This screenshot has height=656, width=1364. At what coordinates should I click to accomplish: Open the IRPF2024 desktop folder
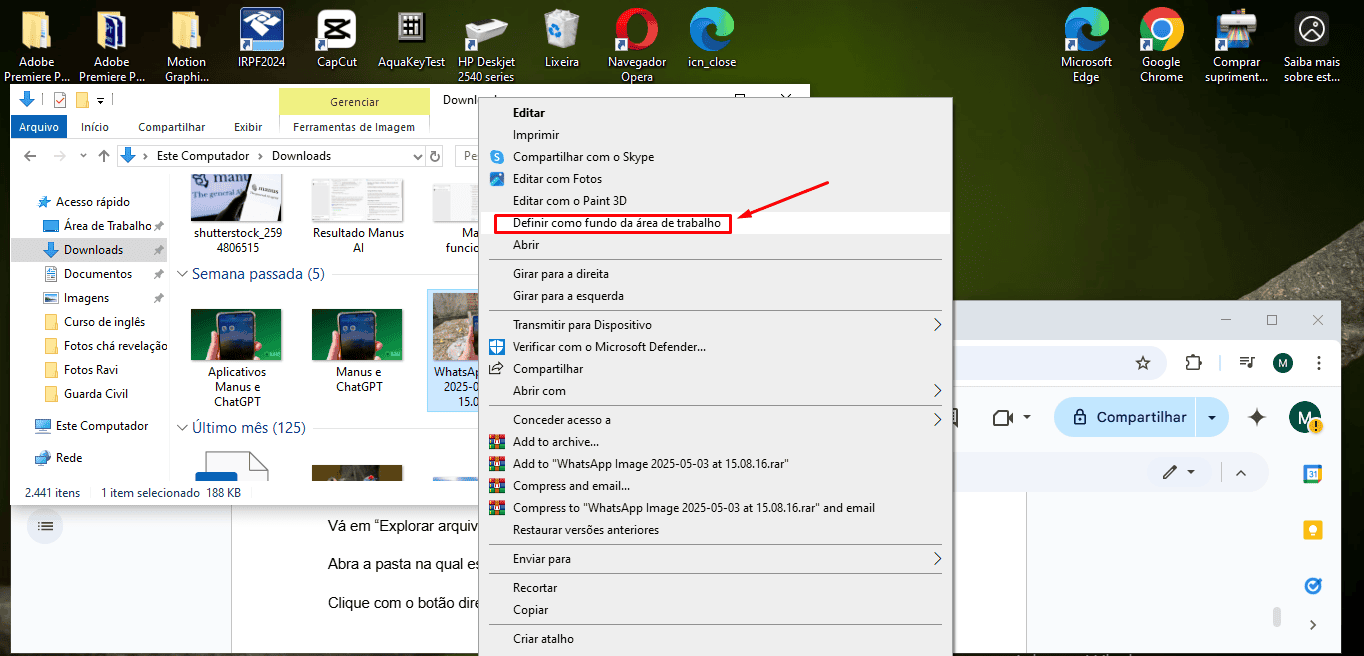point(261,30)
